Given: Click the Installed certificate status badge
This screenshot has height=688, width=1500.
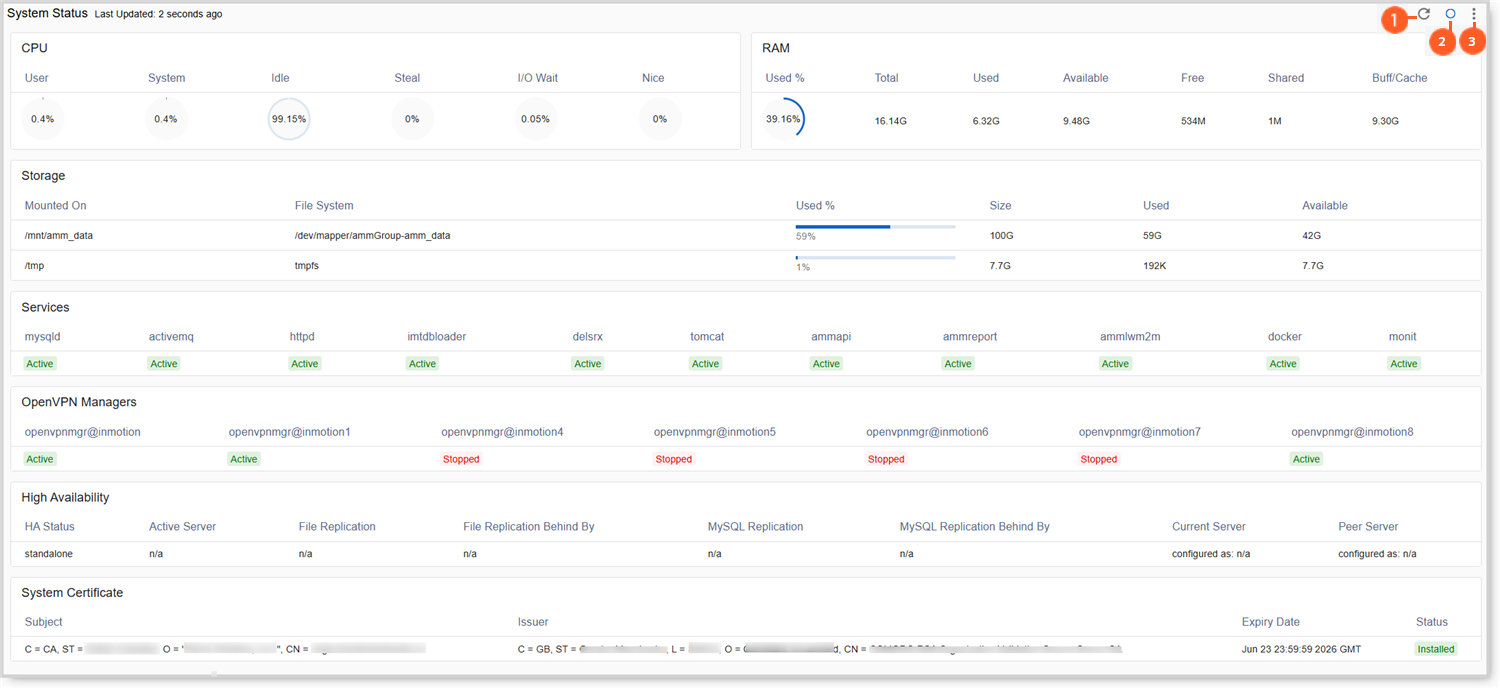Looking at the screenshot, I should [1435, 649].
